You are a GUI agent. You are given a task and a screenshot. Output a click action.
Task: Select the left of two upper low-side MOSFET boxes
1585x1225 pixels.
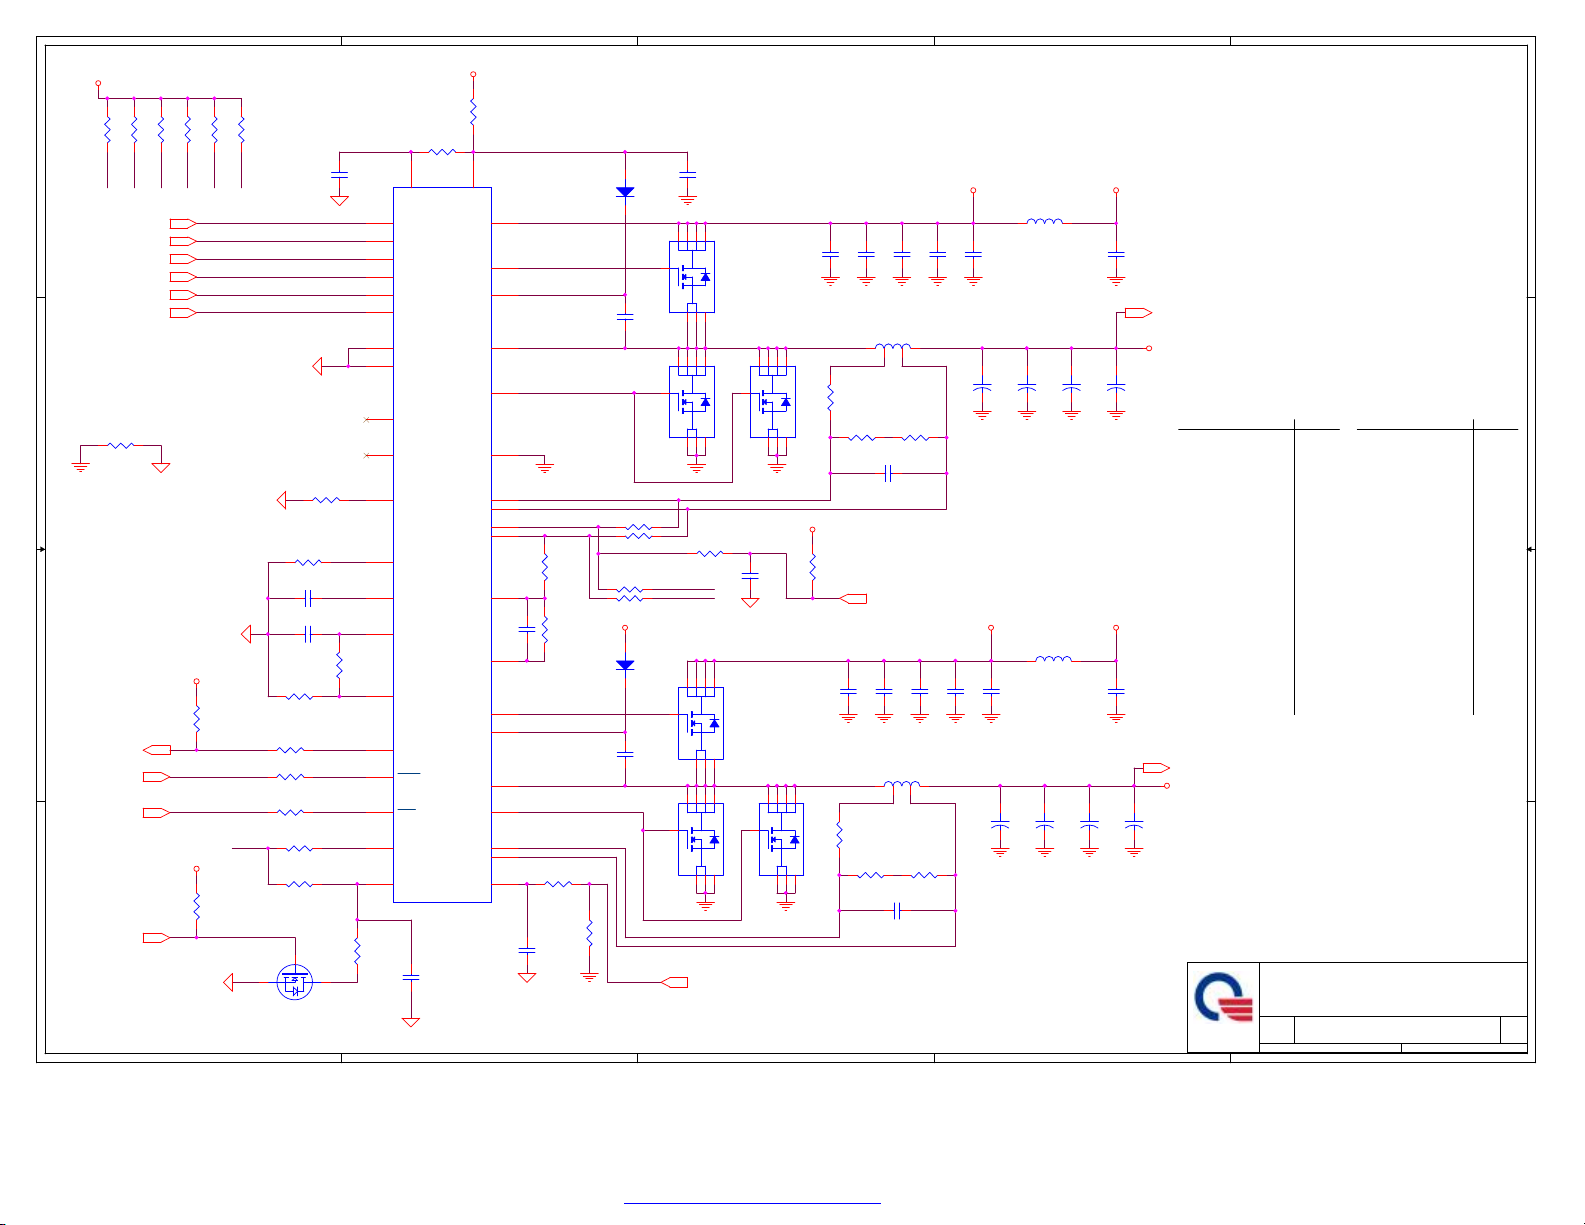click(x=692, y=402)
